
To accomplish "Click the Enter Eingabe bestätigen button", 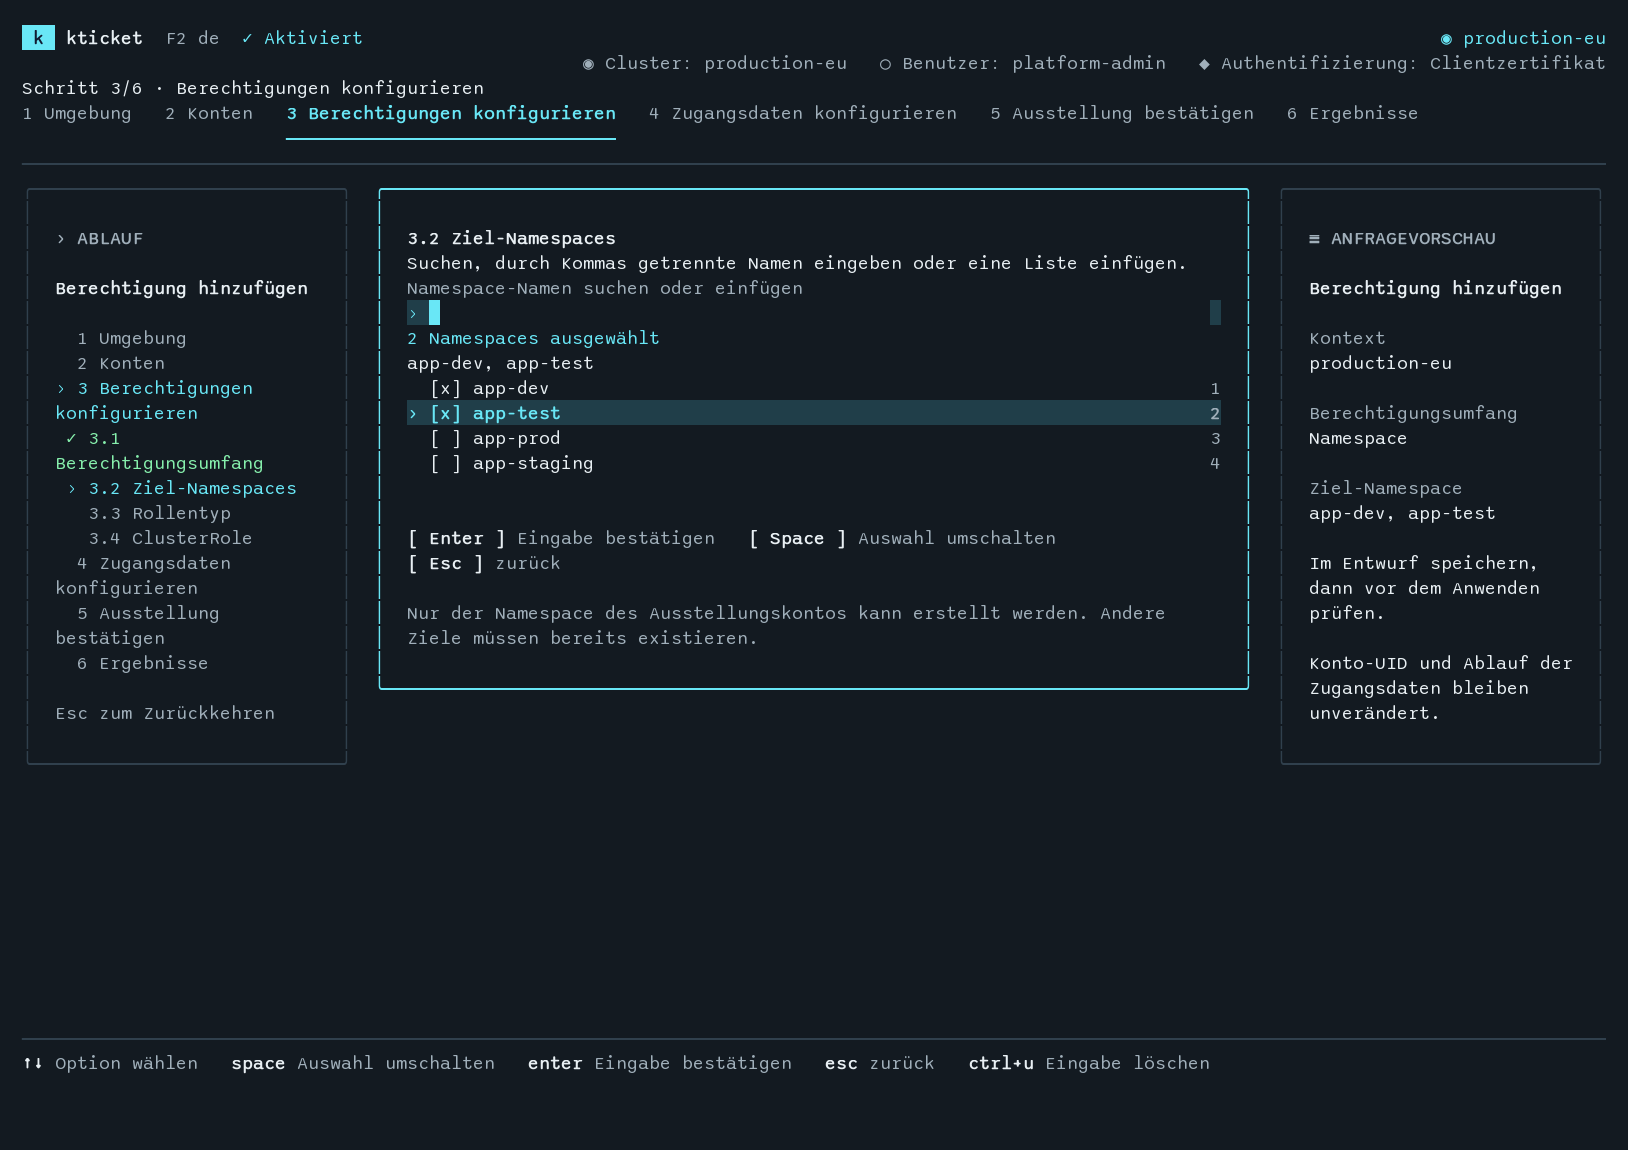I will [x=561, y=538].
